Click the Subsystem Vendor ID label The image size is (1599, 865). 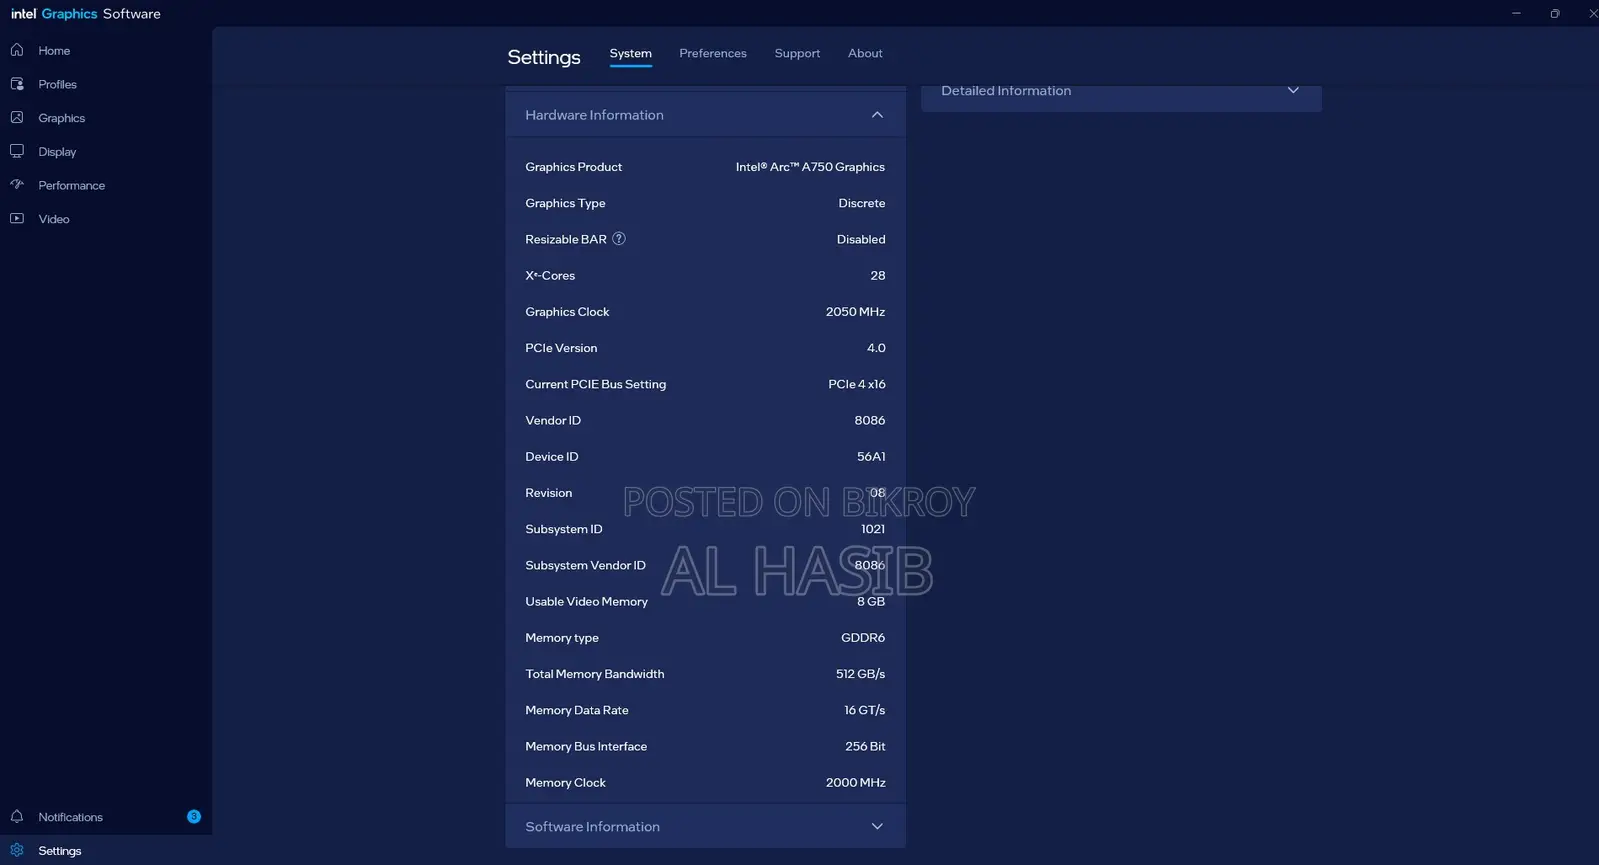[585, 565]
